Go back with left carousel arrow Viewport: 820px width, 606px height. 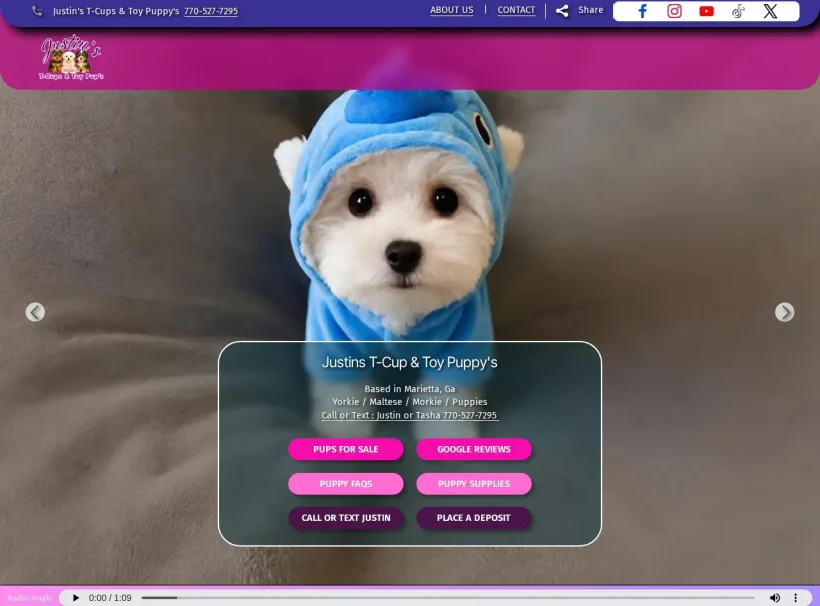pyautogui.click(x=35, y=312)
